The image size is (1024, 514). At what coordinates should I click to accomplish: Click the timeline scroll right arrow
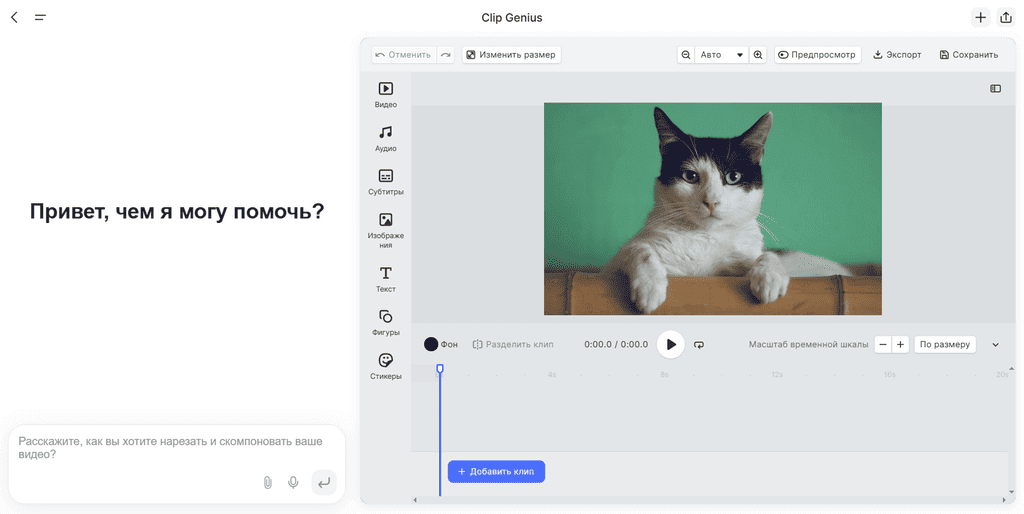1004,500
